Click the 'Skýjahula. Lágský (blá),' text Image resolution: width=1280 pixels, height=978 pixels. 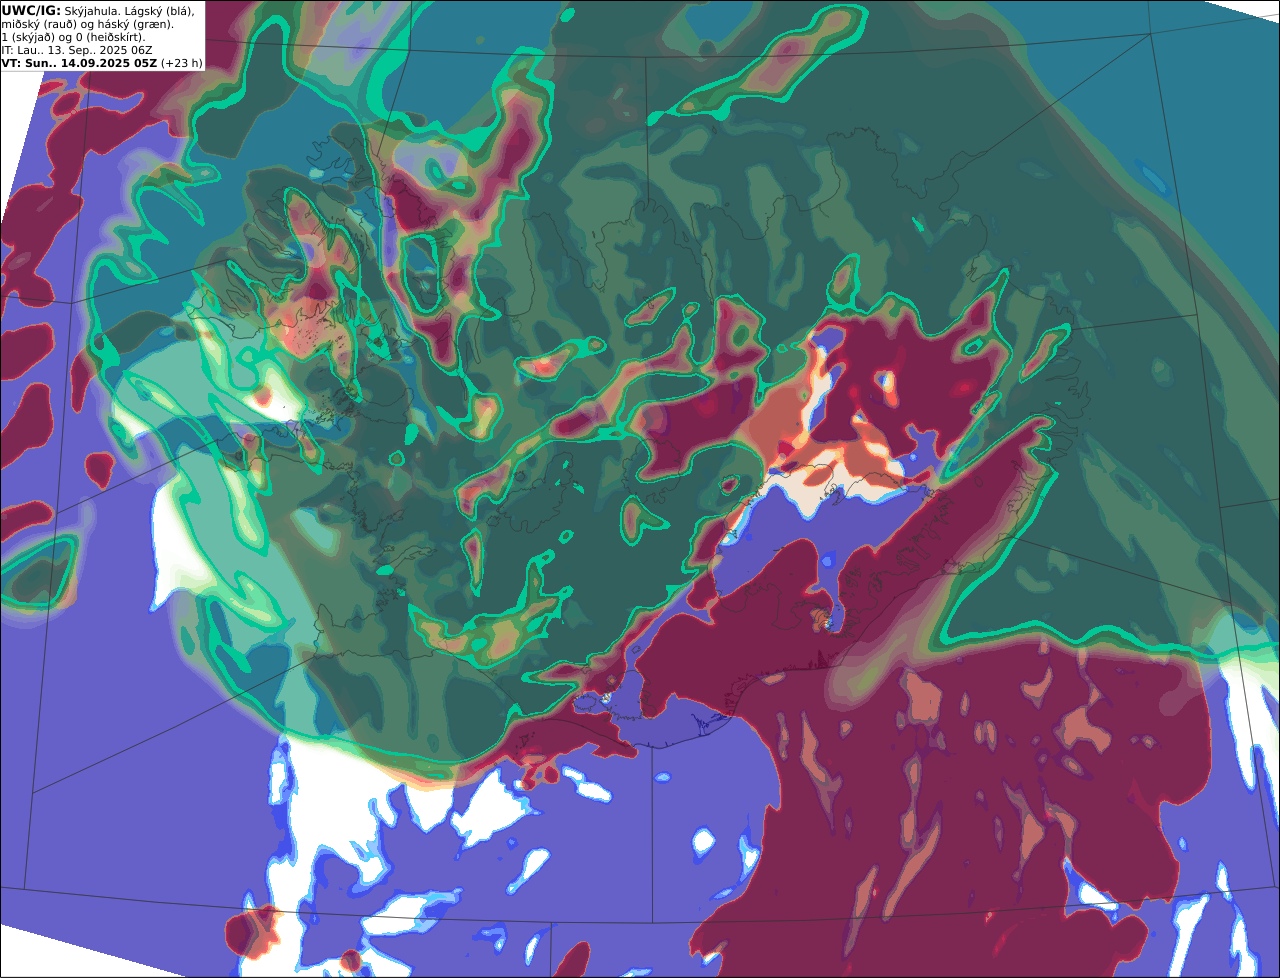[129, 11]
